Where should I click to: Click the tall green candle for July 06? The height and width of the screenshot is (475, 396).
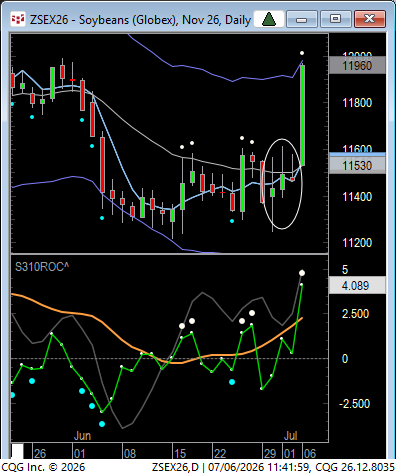coord(302,115)
